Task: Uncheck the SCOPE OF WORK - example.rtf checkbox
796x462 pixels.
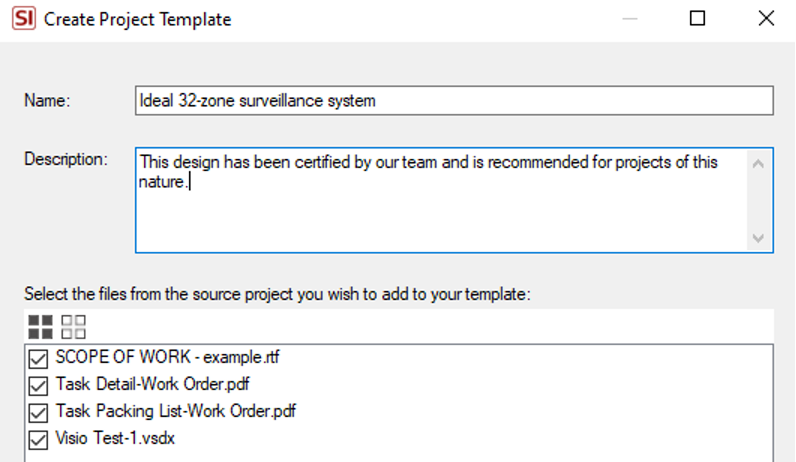Action: click(x=38, y=358)
